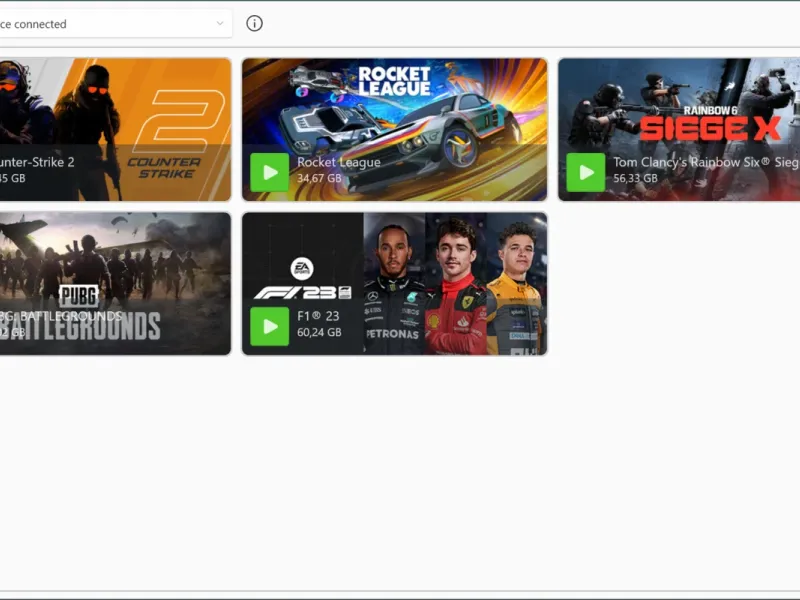Click the 'F1® 23' title text

click(x=318, y=316)
